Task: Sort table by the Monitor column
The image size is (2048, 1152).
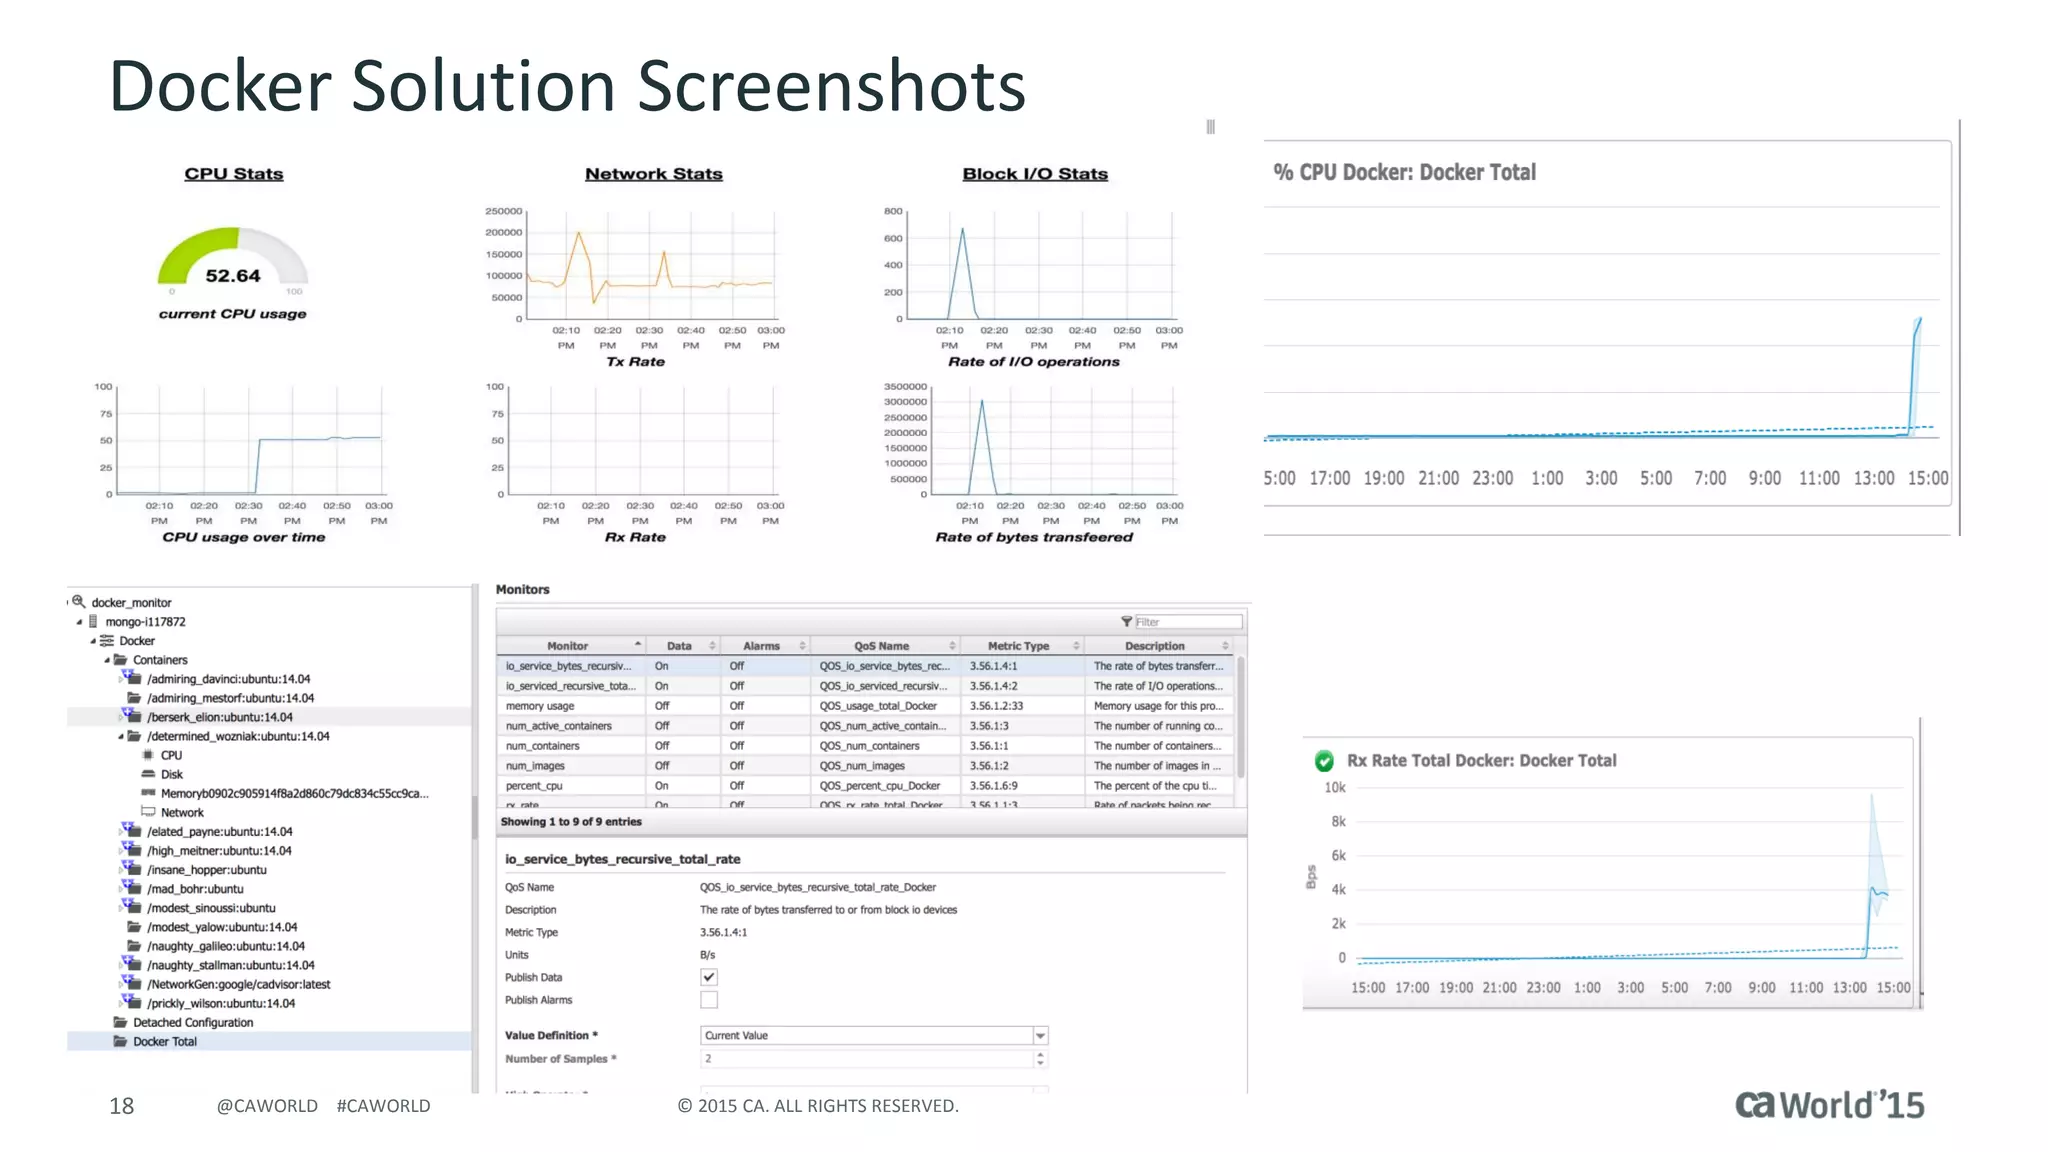Action: point(571,646)
